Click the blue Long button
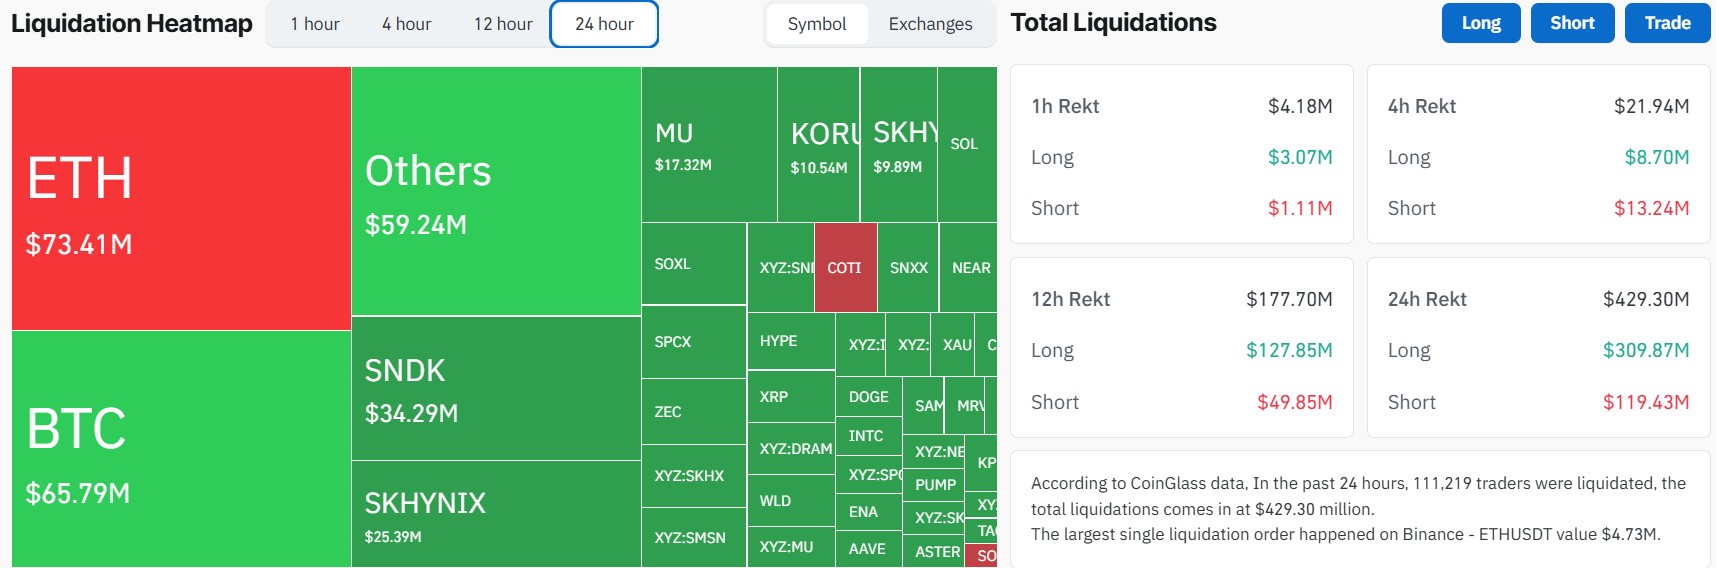The width and height of the screenshot is (1716, 568). [x=1481, y=23]
